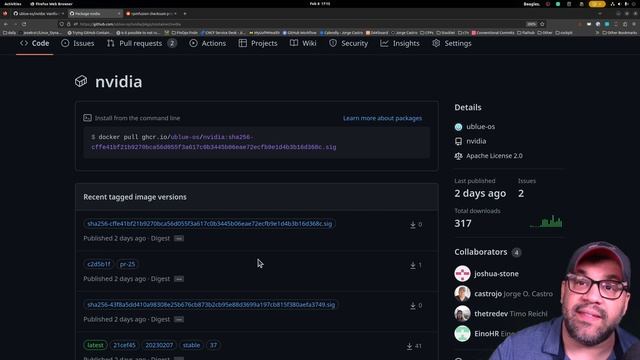Click EinoHR's avatar
Viewport: 640px width, 360px height.
click(462, 333)
